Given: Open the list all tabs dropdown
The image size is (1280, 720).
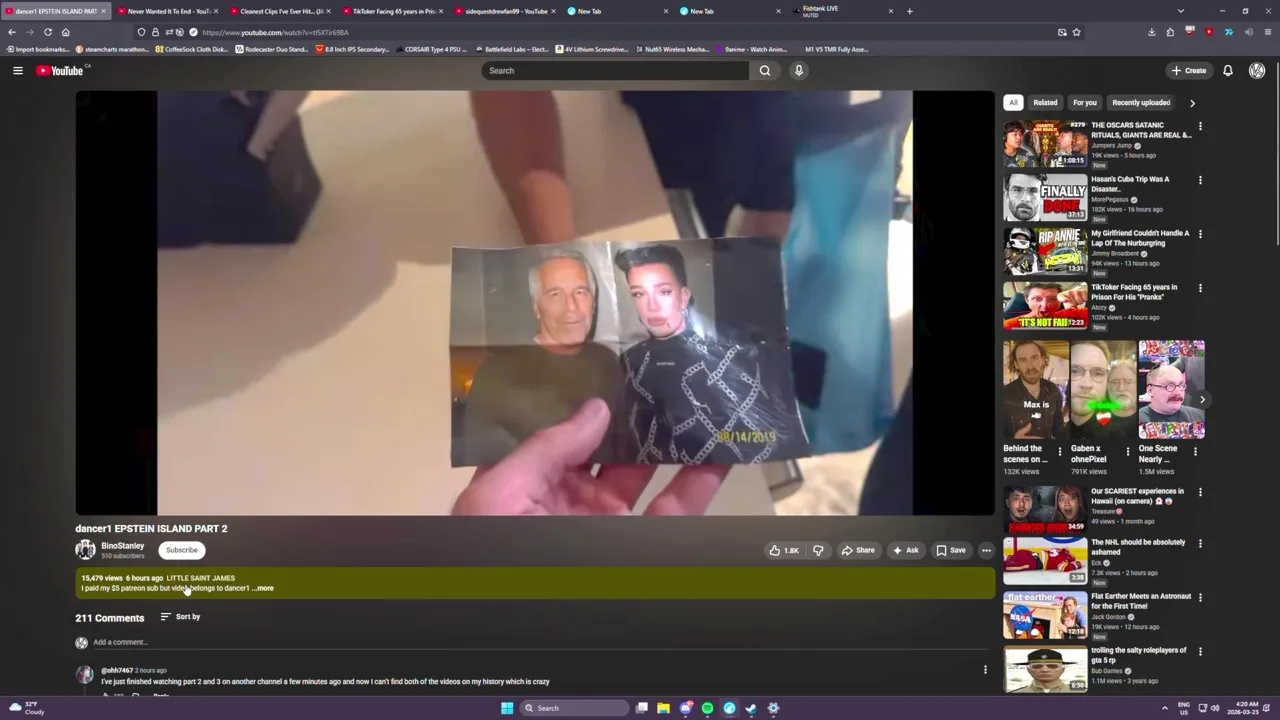Looking at the screenshot, I should click(1181, 11).
